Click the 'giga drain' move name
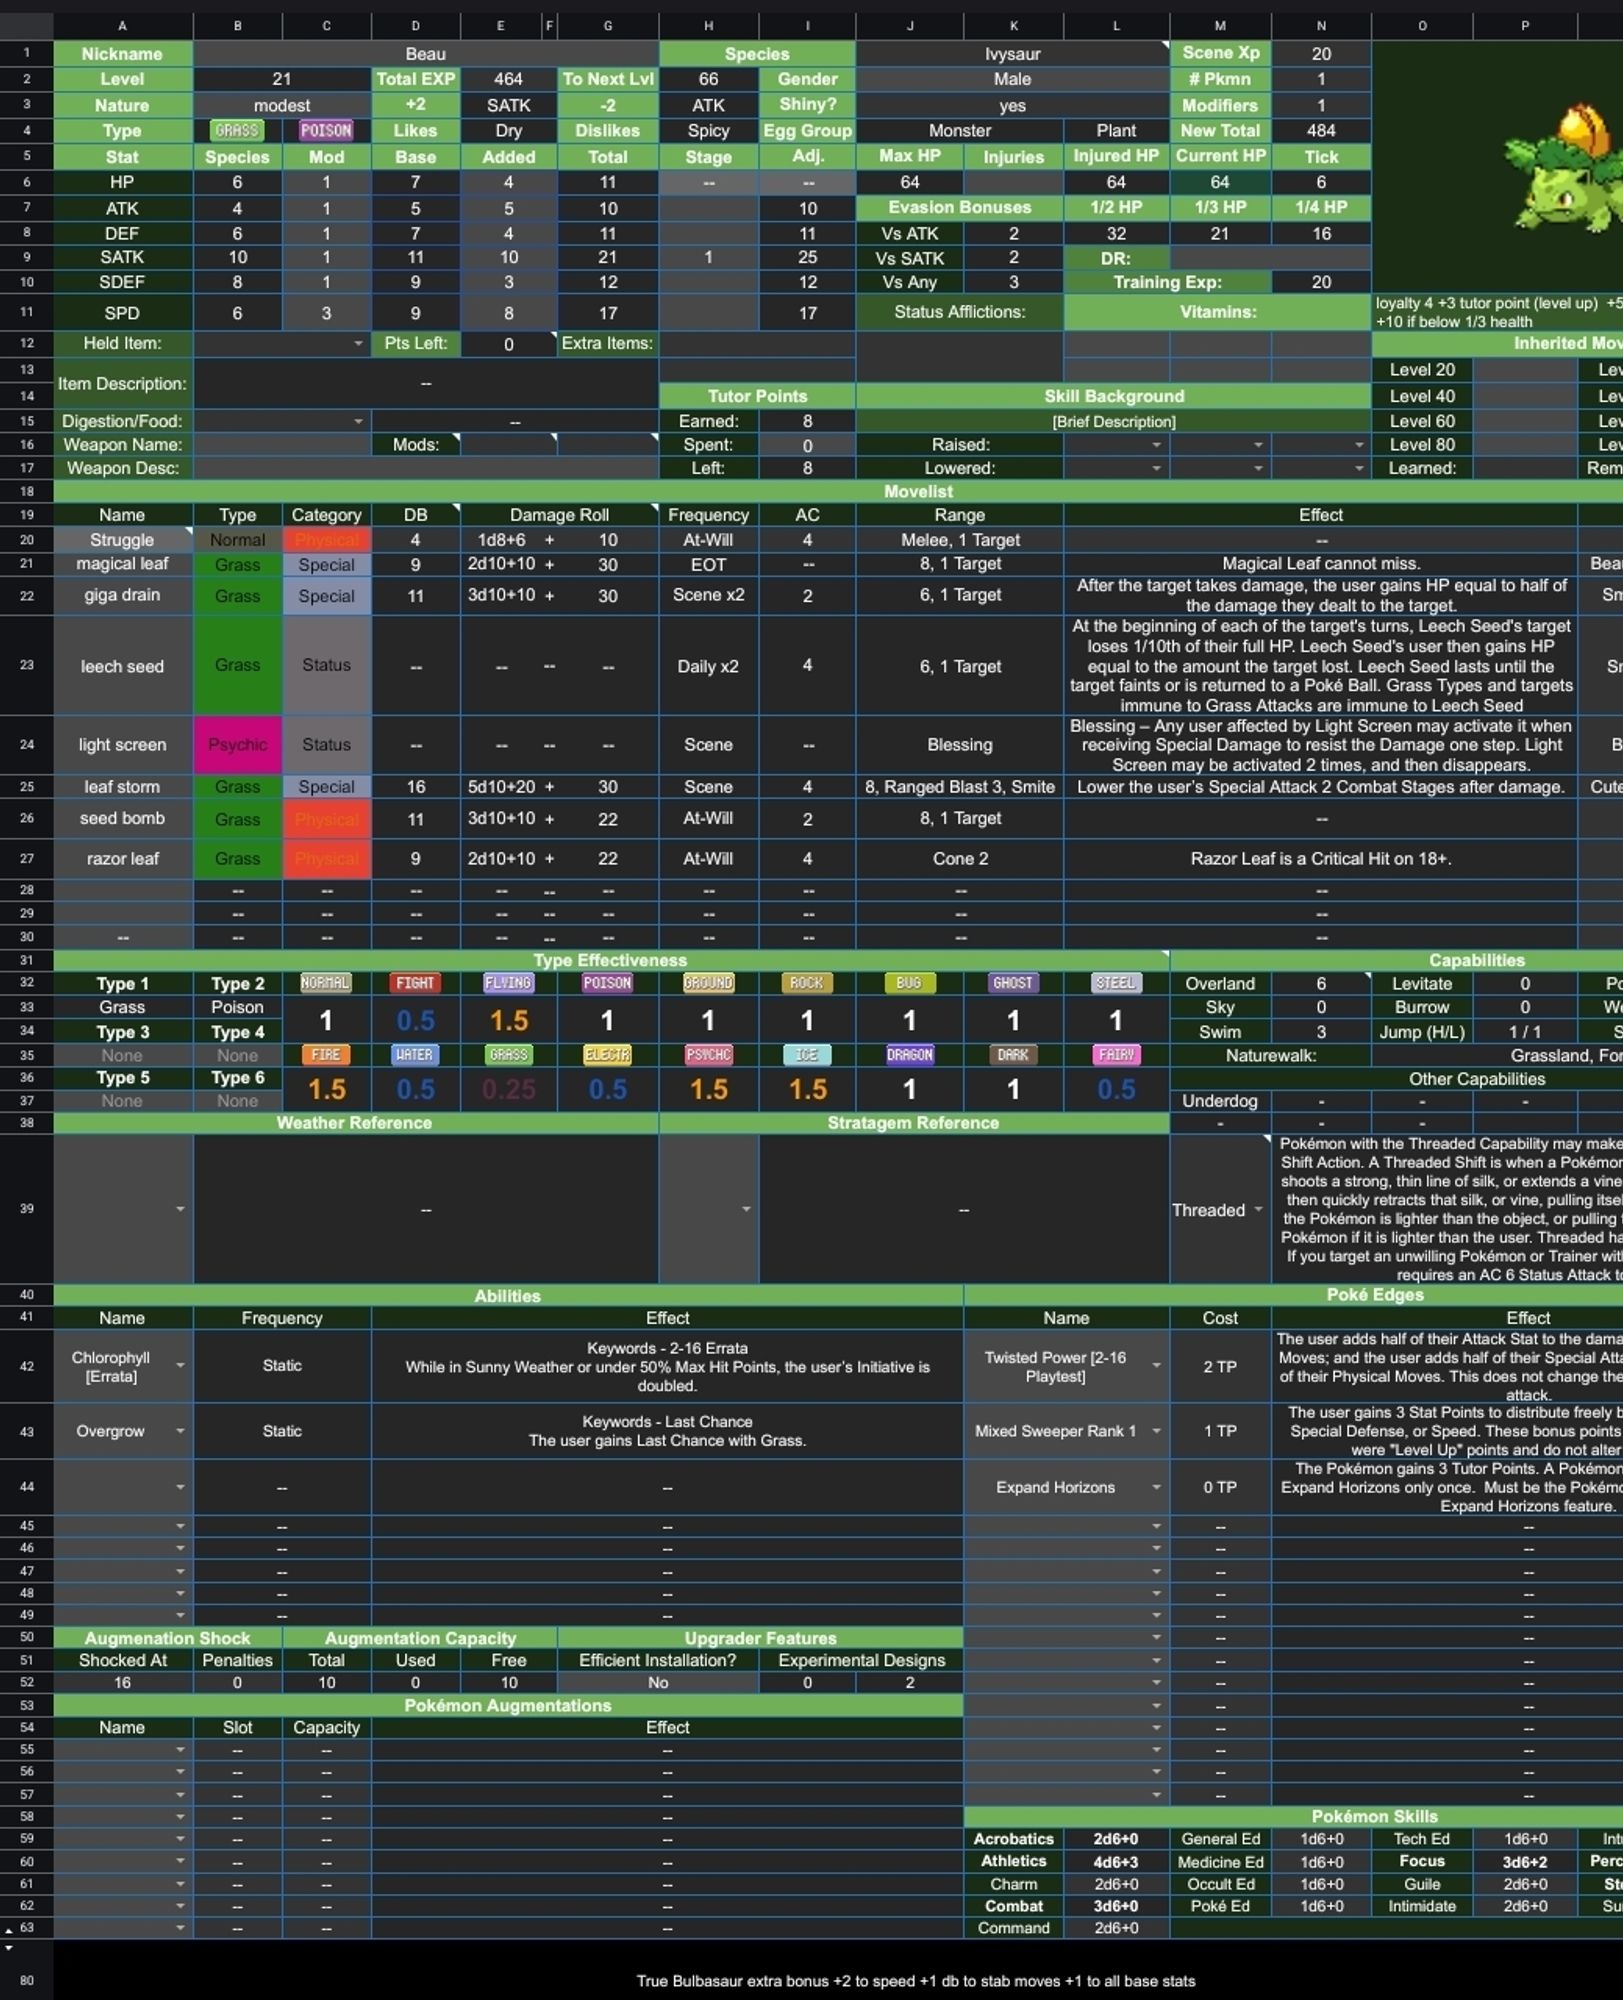This screenshot has width=1623, height=2000. click(123, 595)
